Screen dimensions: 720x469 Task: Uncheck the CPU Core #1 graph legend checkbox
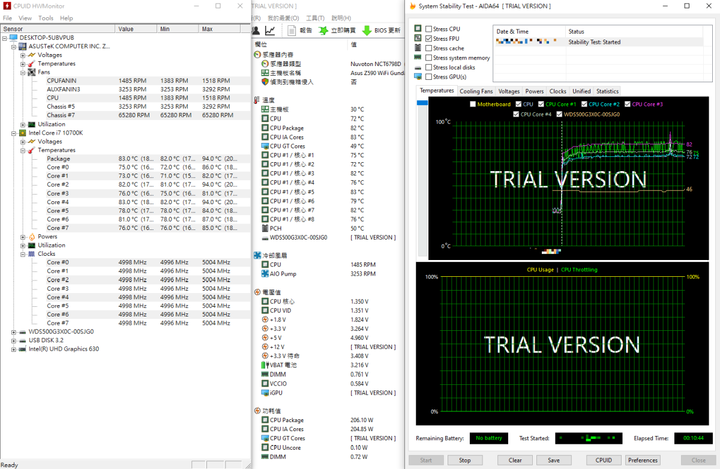(x=541, y=104)
